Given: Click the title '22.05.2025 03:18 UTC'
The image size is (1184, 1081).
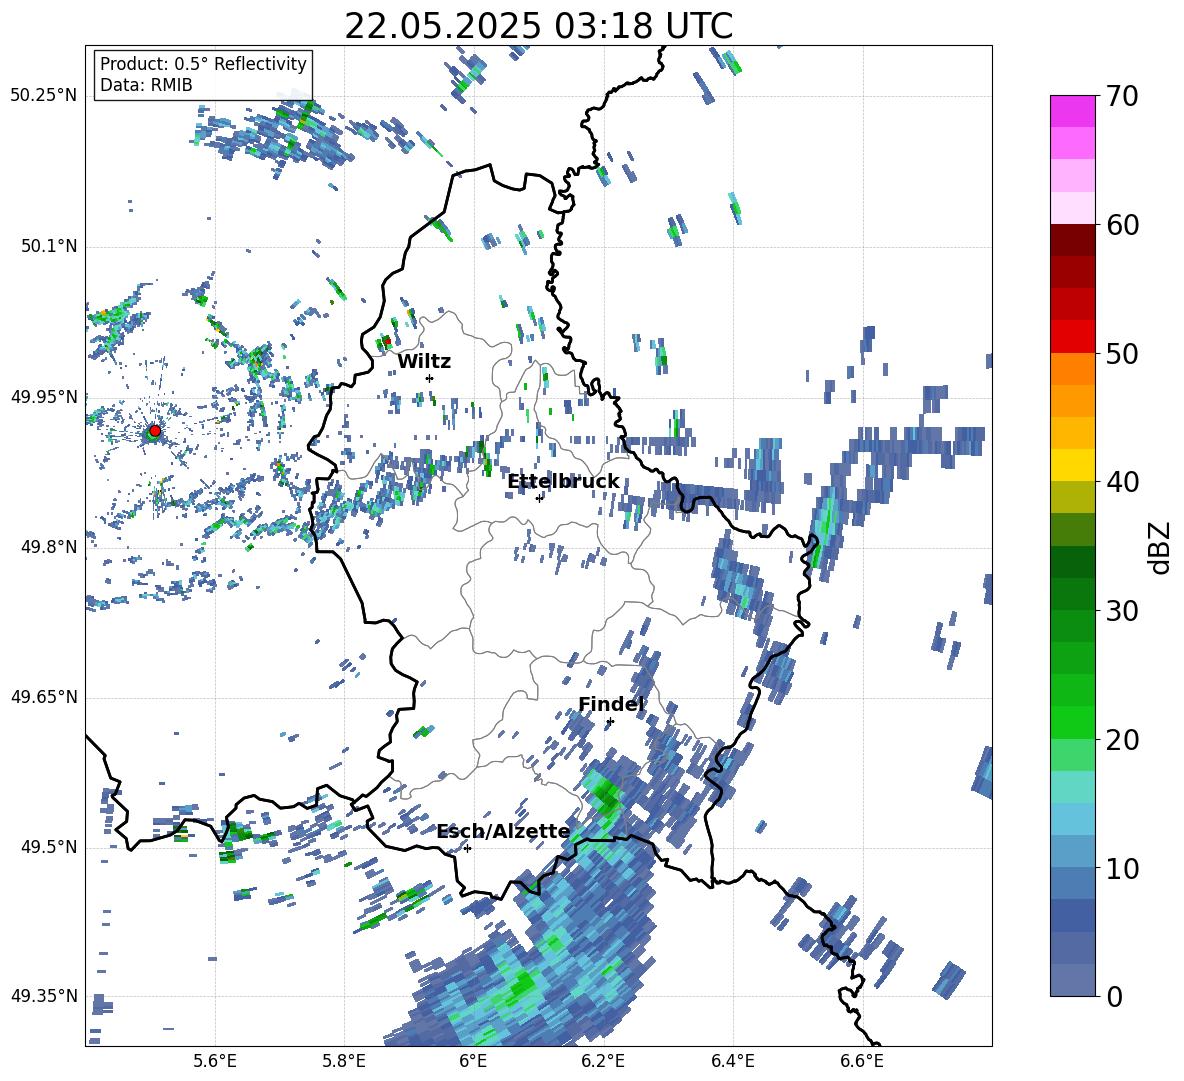Looking at the screenshot, I should [538, 26].
